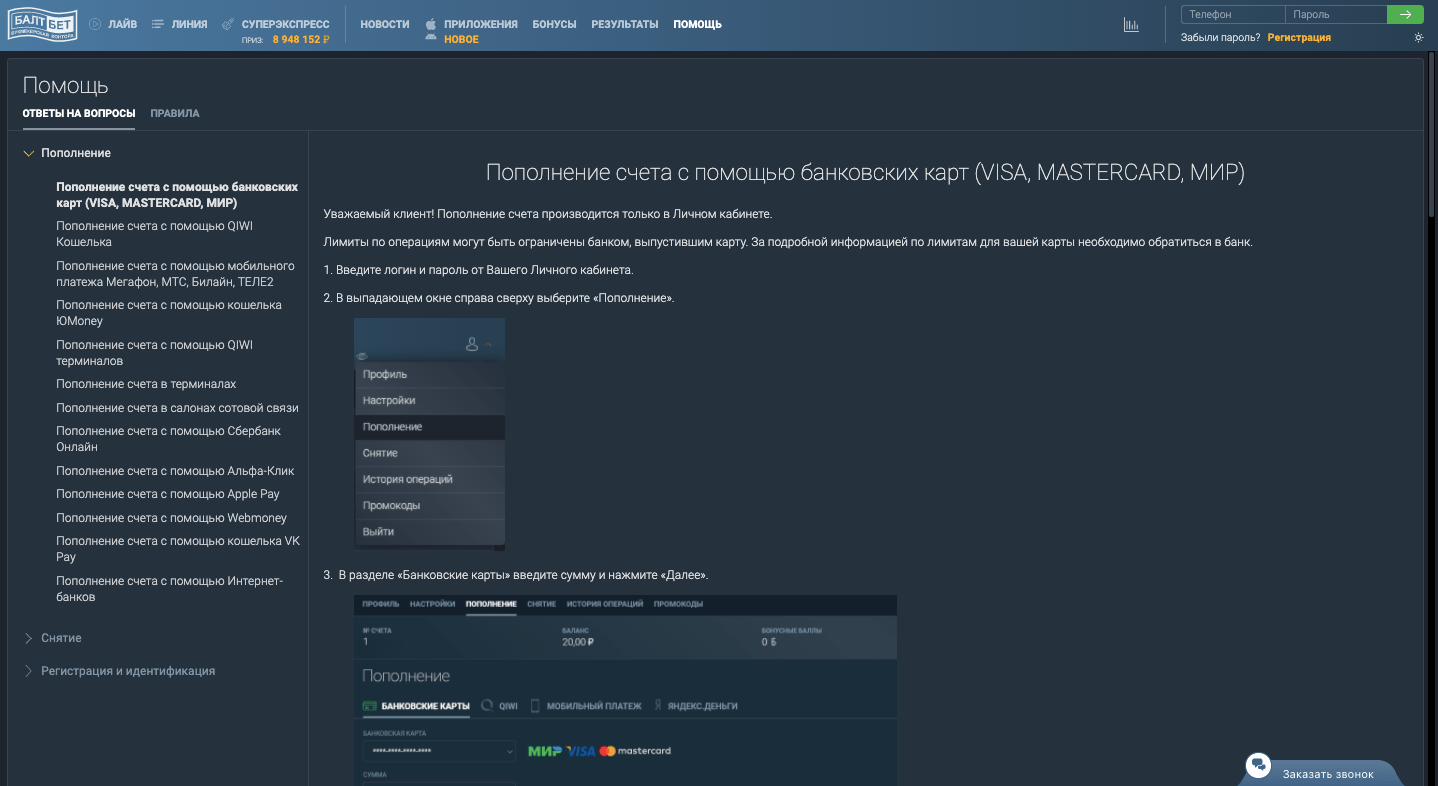Open the ЛИНИЯ menu item
This screenshot has height=786, width=1438.
tap(190, 24)
